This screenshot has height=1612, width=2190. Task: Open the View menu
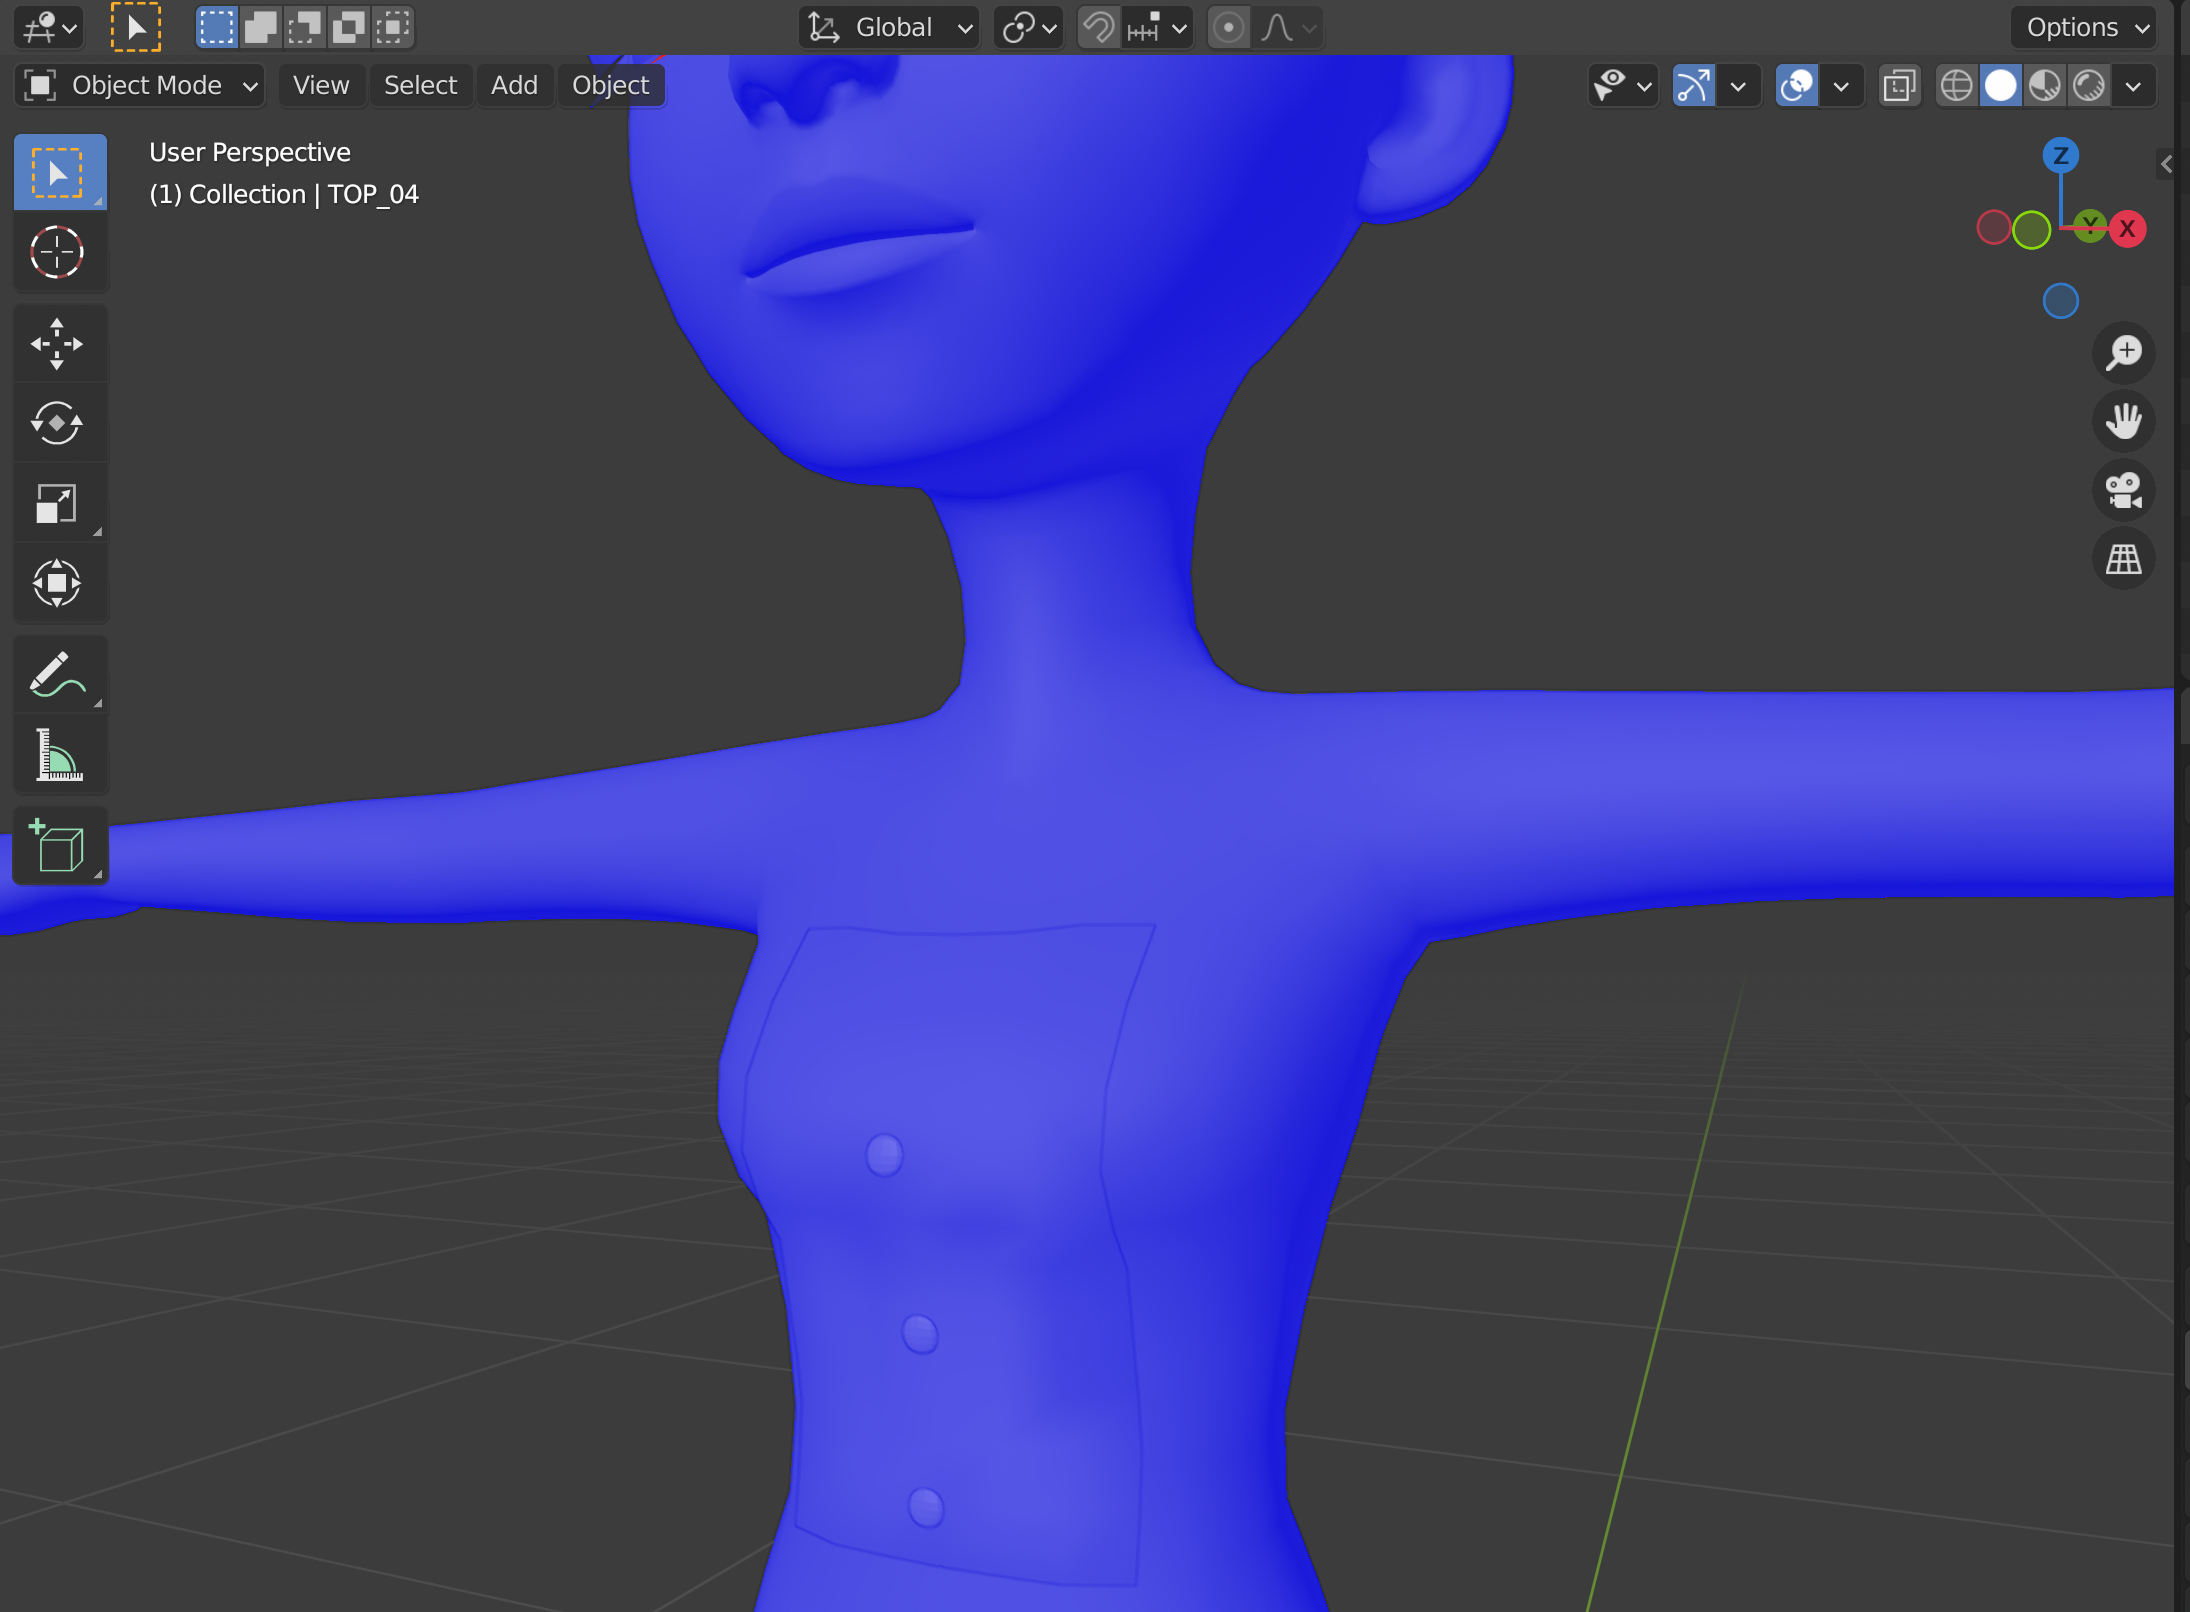click(321, 86)
